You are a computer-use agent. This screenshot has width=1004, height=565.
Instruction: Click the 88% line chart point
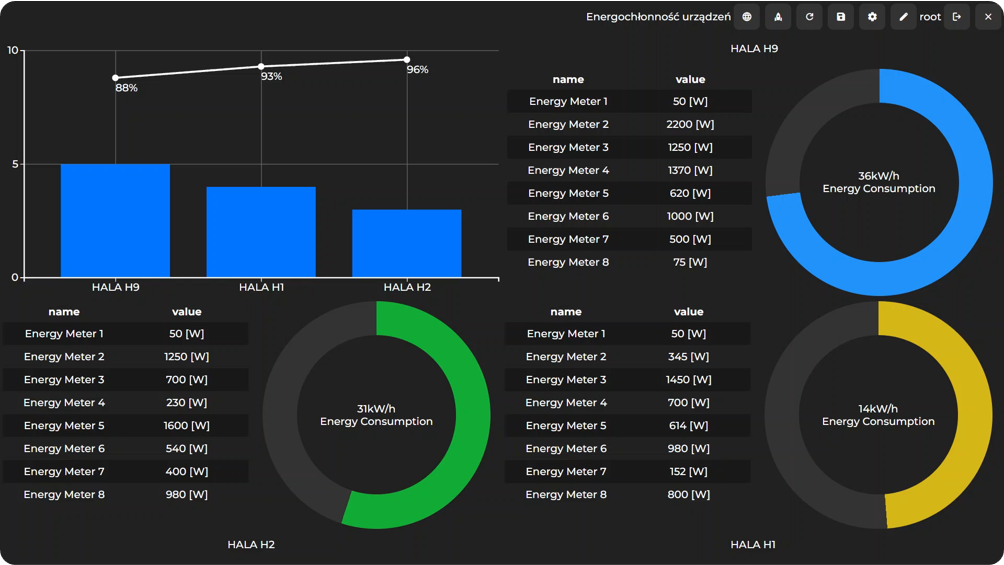[x=115, y=78]
